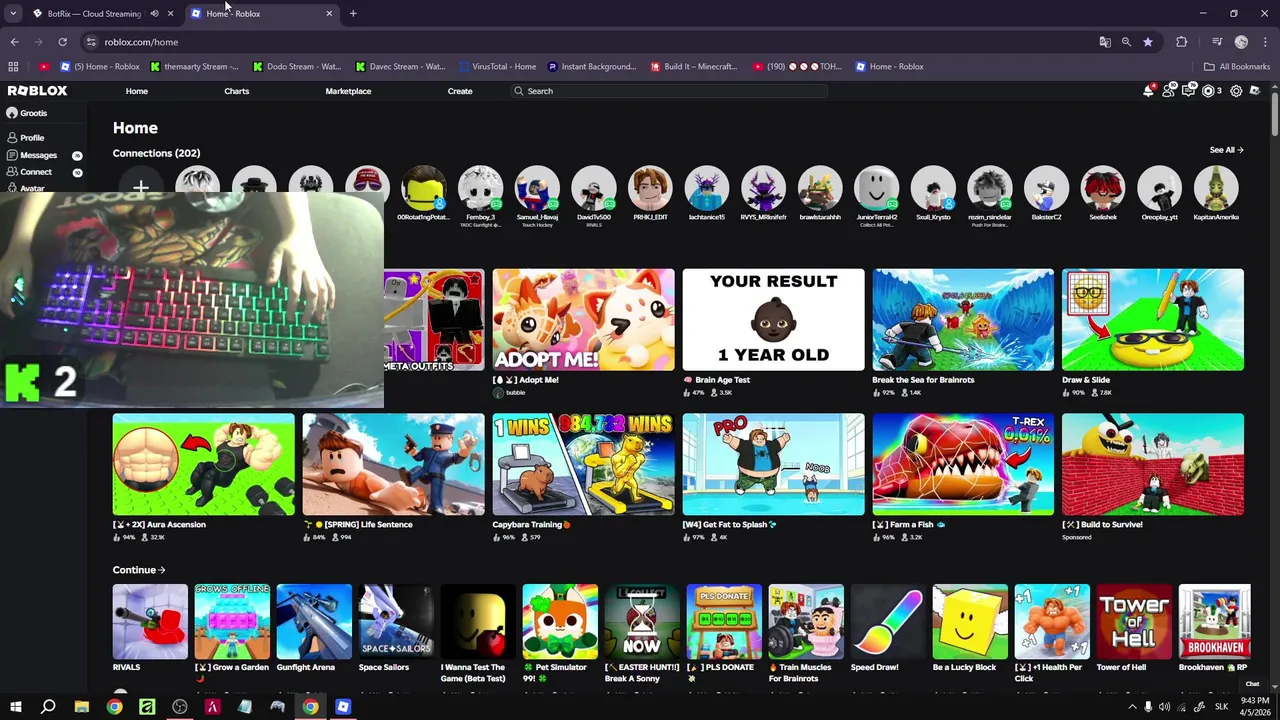The width and height of the screenshot is (1280, 720).
Task: Close the Home - Roblox tab
Action: pos(329,14)
